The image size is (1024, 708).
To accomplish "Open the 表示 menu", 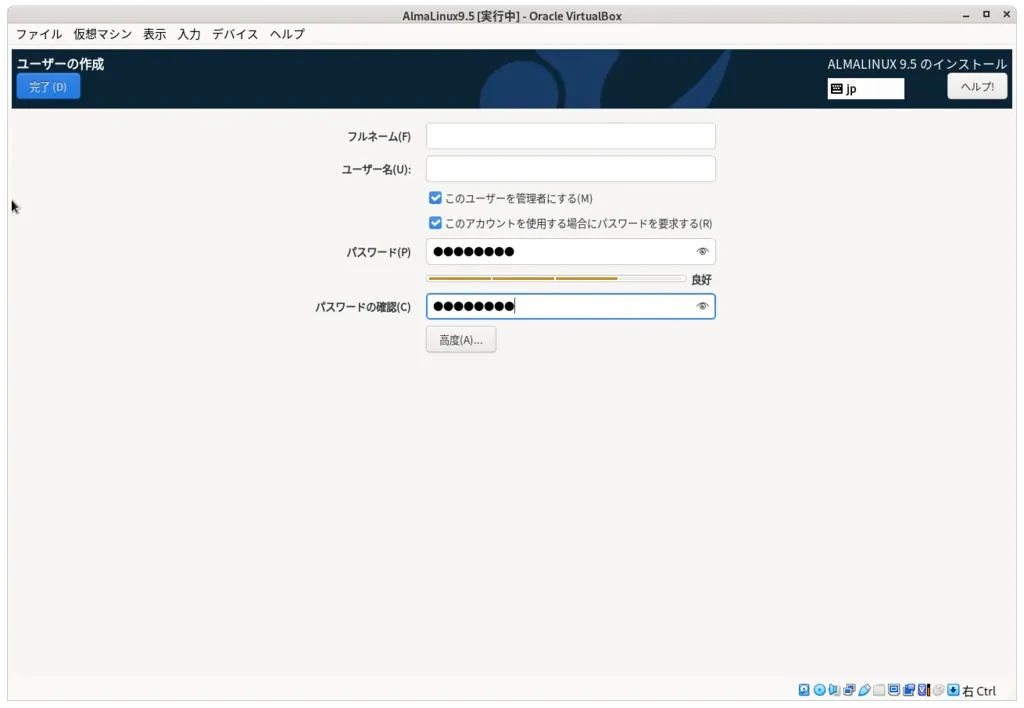I will tap(153, 33).
